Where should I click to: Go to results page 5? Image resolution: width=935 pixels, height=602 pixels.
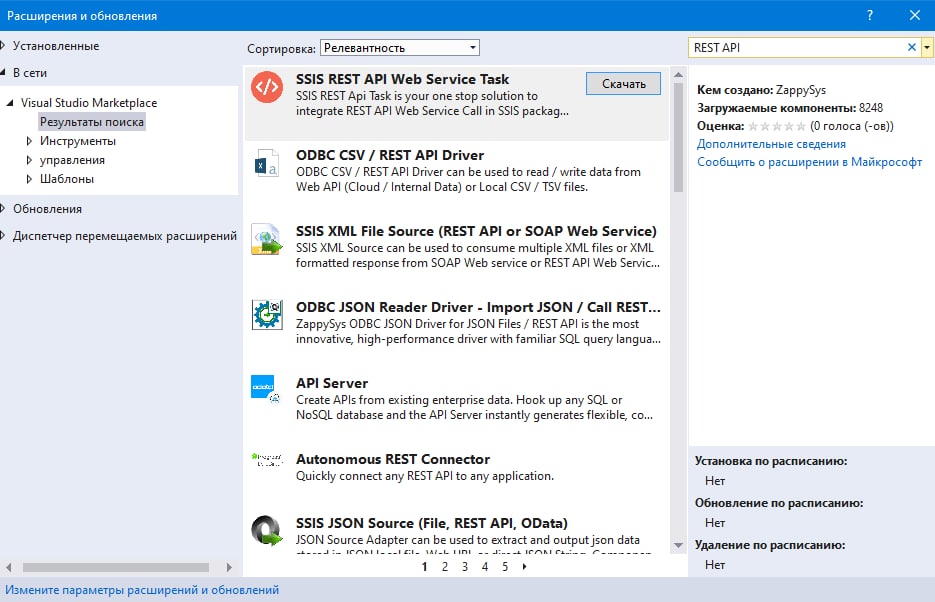pos(505,567)
